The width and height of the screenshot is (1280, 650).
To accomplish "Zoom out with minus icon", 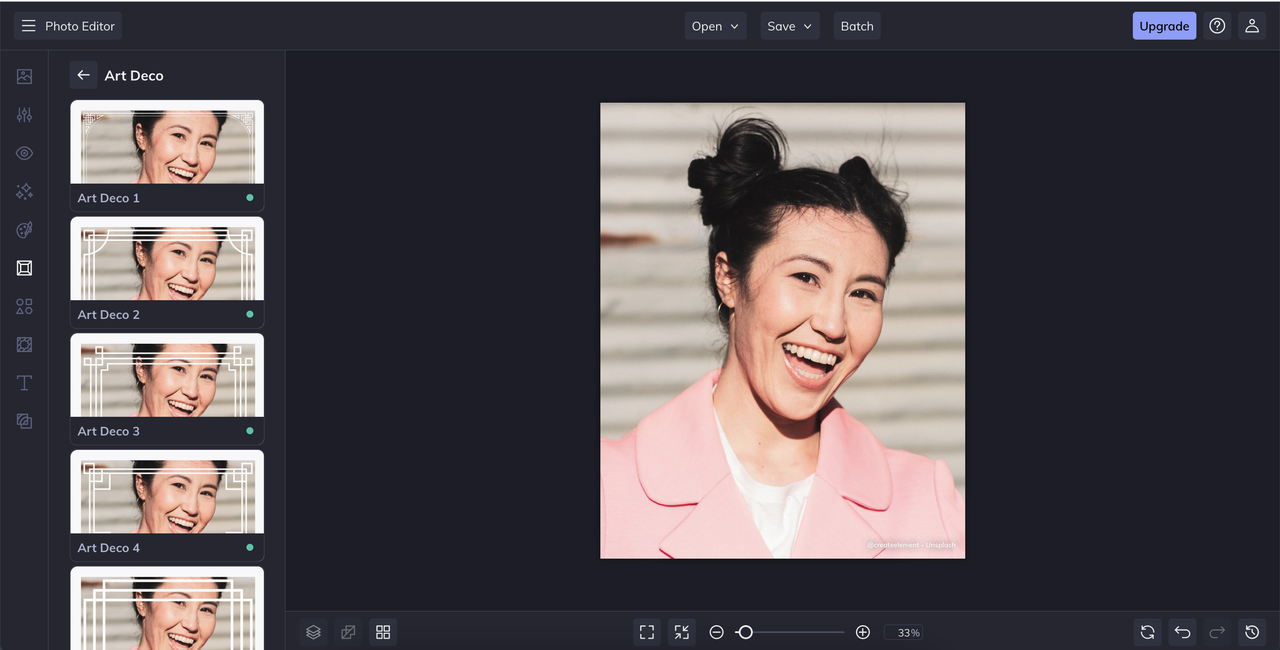I will [716, 632].
